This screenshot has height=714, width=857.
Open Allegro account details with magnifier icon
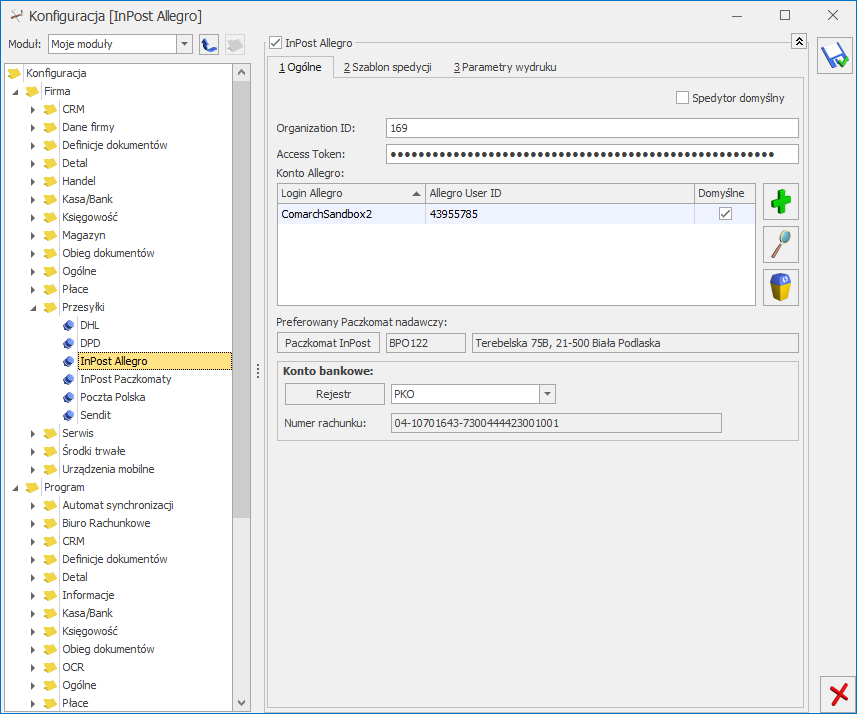780,244
